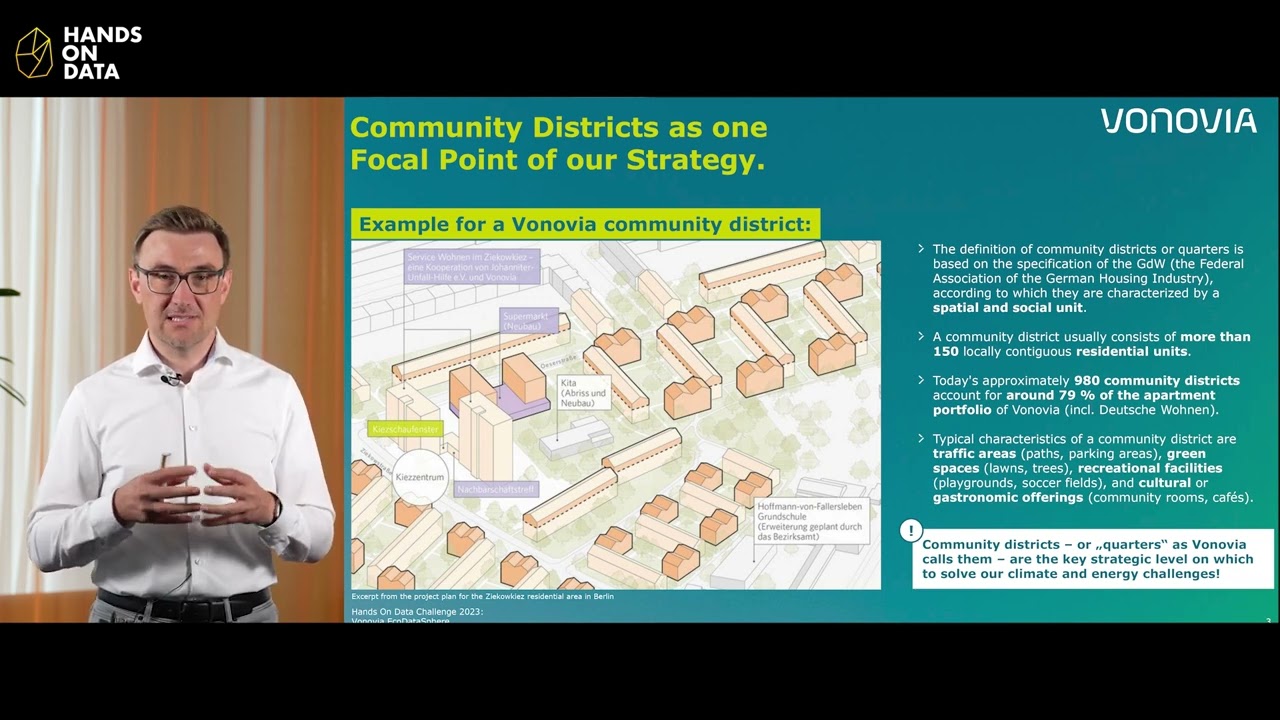This screenshot has width=1280, height=720.
Task: Click the chevron bullet before "Typical characteristics"
Action: pos(921,439)
